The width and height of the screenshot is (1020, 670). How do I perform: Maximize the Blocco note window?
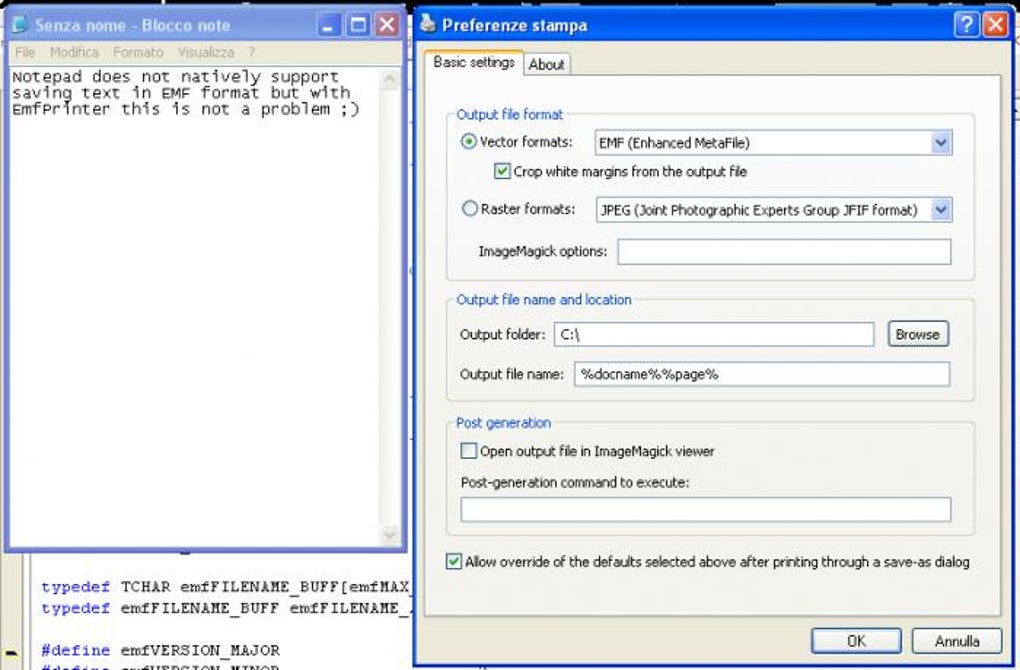coord(358,25)
